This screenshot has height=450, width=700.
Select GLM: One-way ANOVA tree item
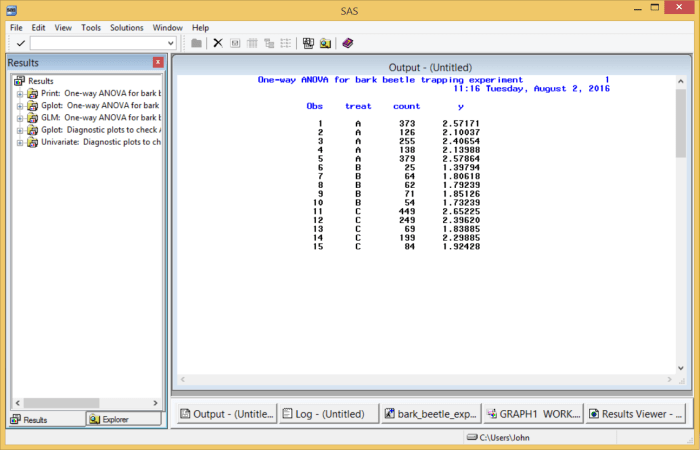(101, 118)
